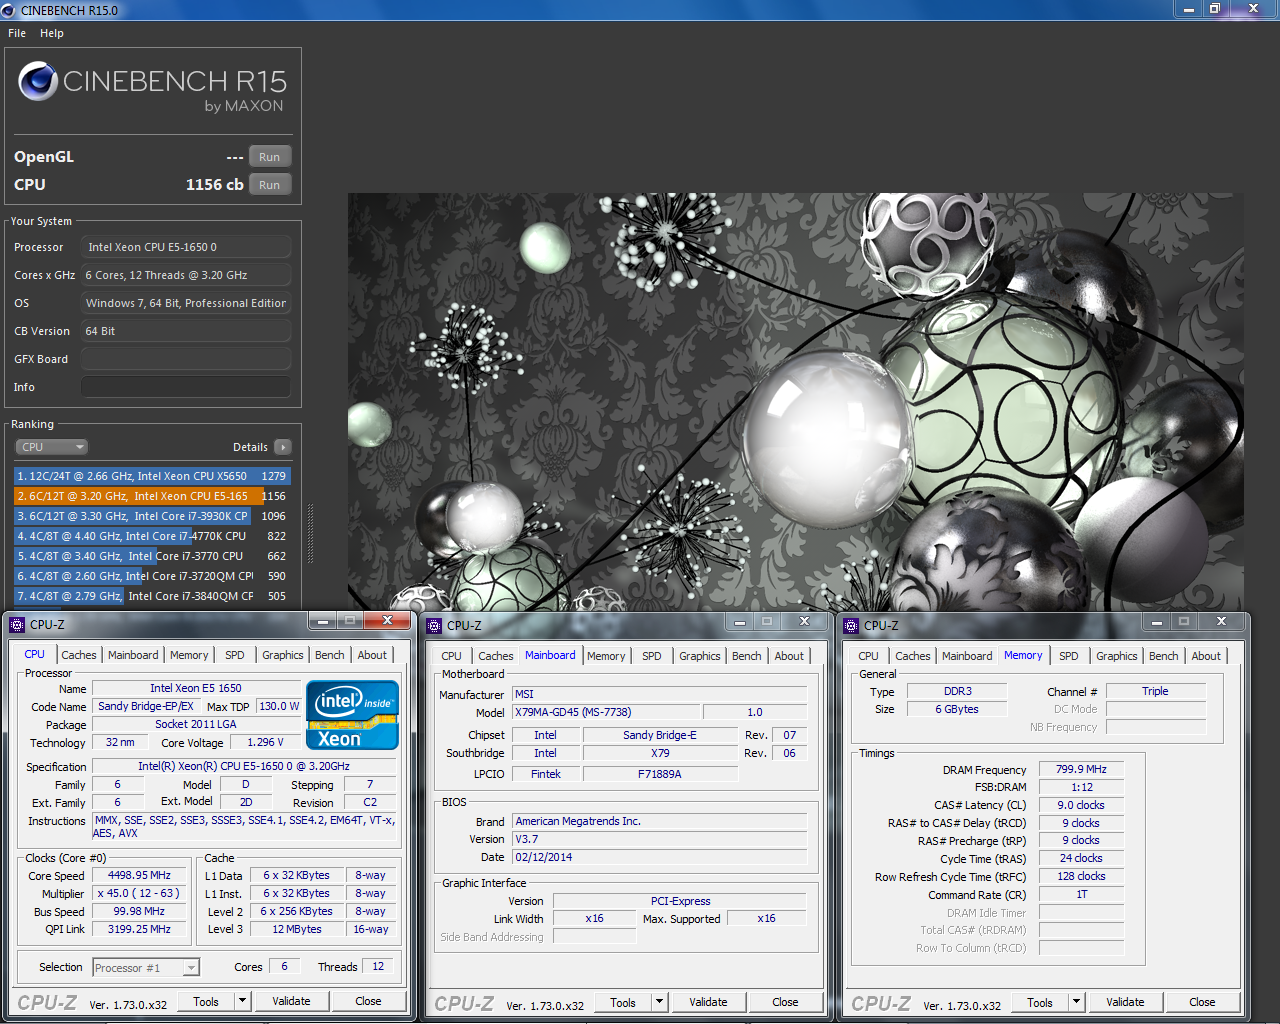Click the Intel Xeon inside badge

tap(352, 714)
